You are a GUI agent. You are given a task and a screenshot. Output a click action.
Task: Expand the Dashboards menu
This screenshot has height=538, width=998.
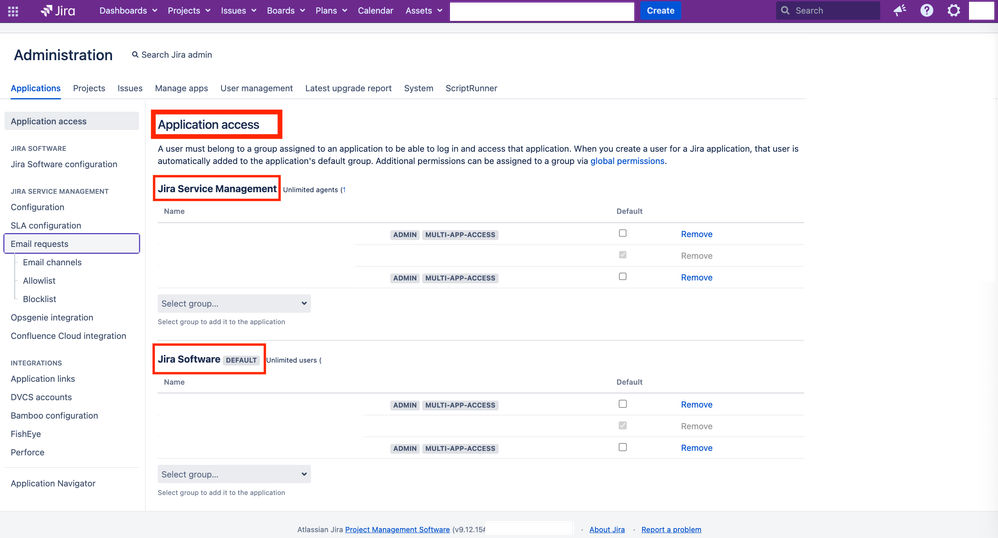click(128, 11)
